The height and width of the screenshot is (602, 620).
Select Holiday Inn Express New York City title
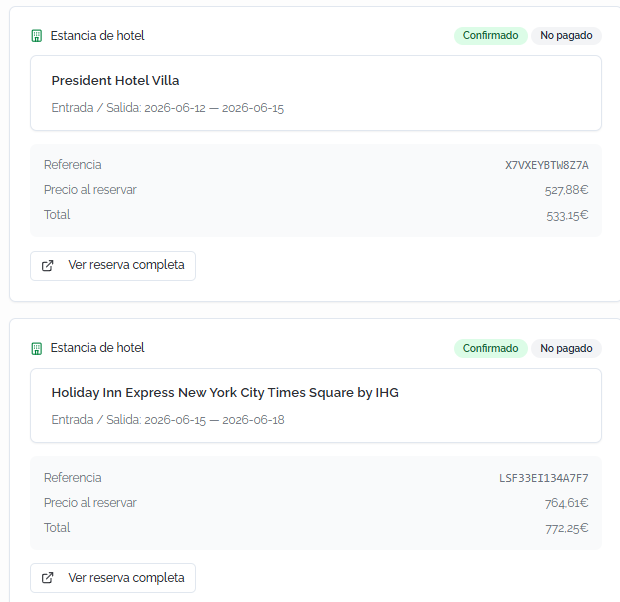click(225, 393)
